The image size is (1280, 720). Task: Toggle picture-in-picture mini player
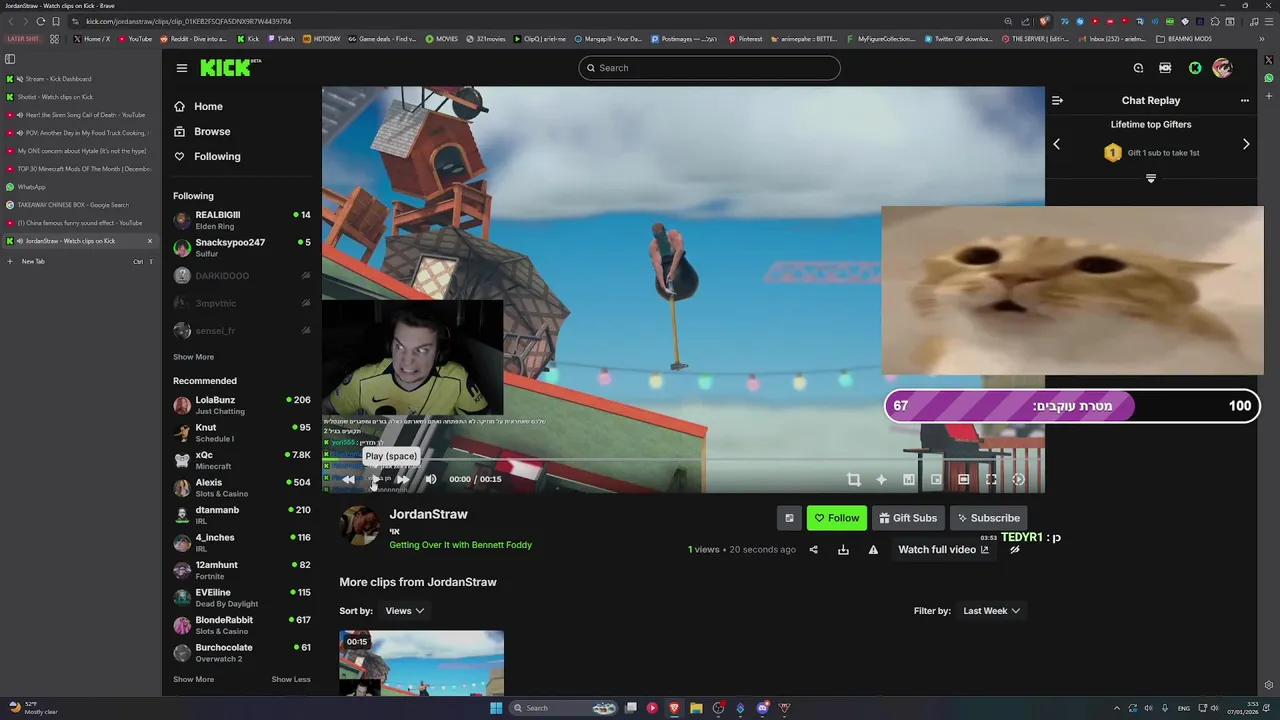click(x=936, y=479)
